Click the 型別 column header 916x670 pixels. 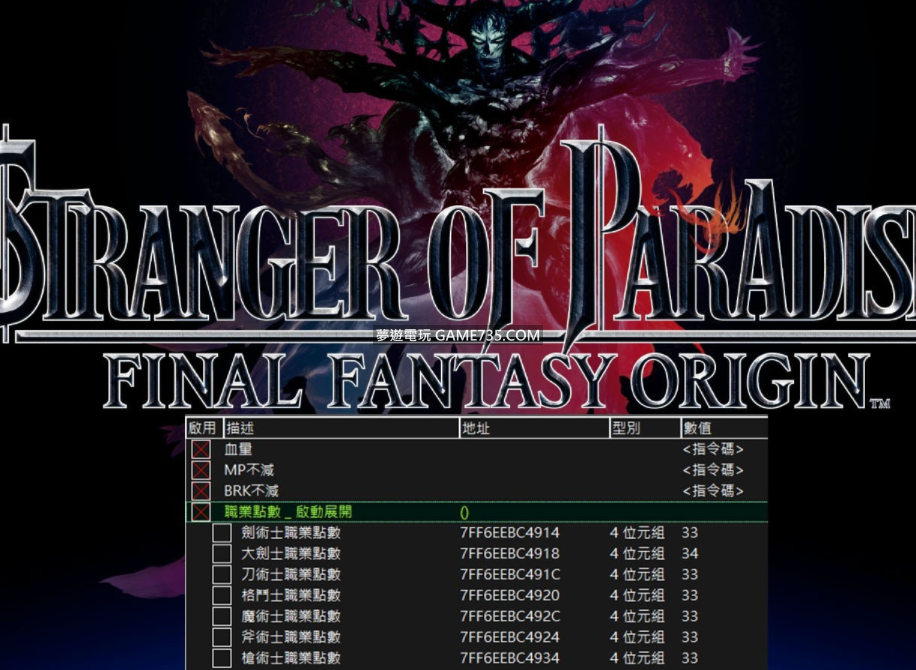(646, 428)
